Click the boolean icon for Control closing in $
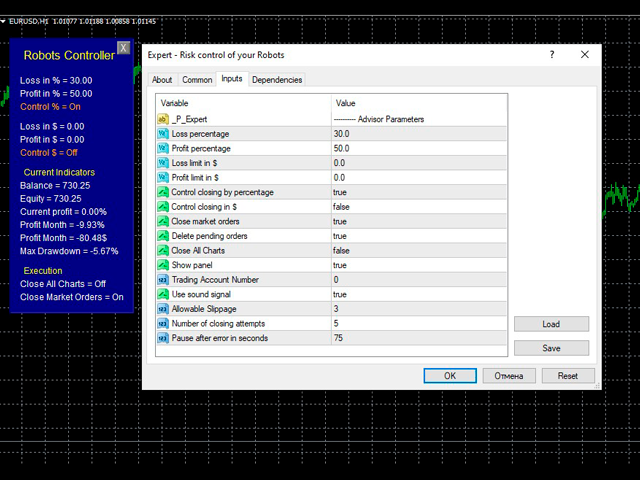 coord(163,207)
